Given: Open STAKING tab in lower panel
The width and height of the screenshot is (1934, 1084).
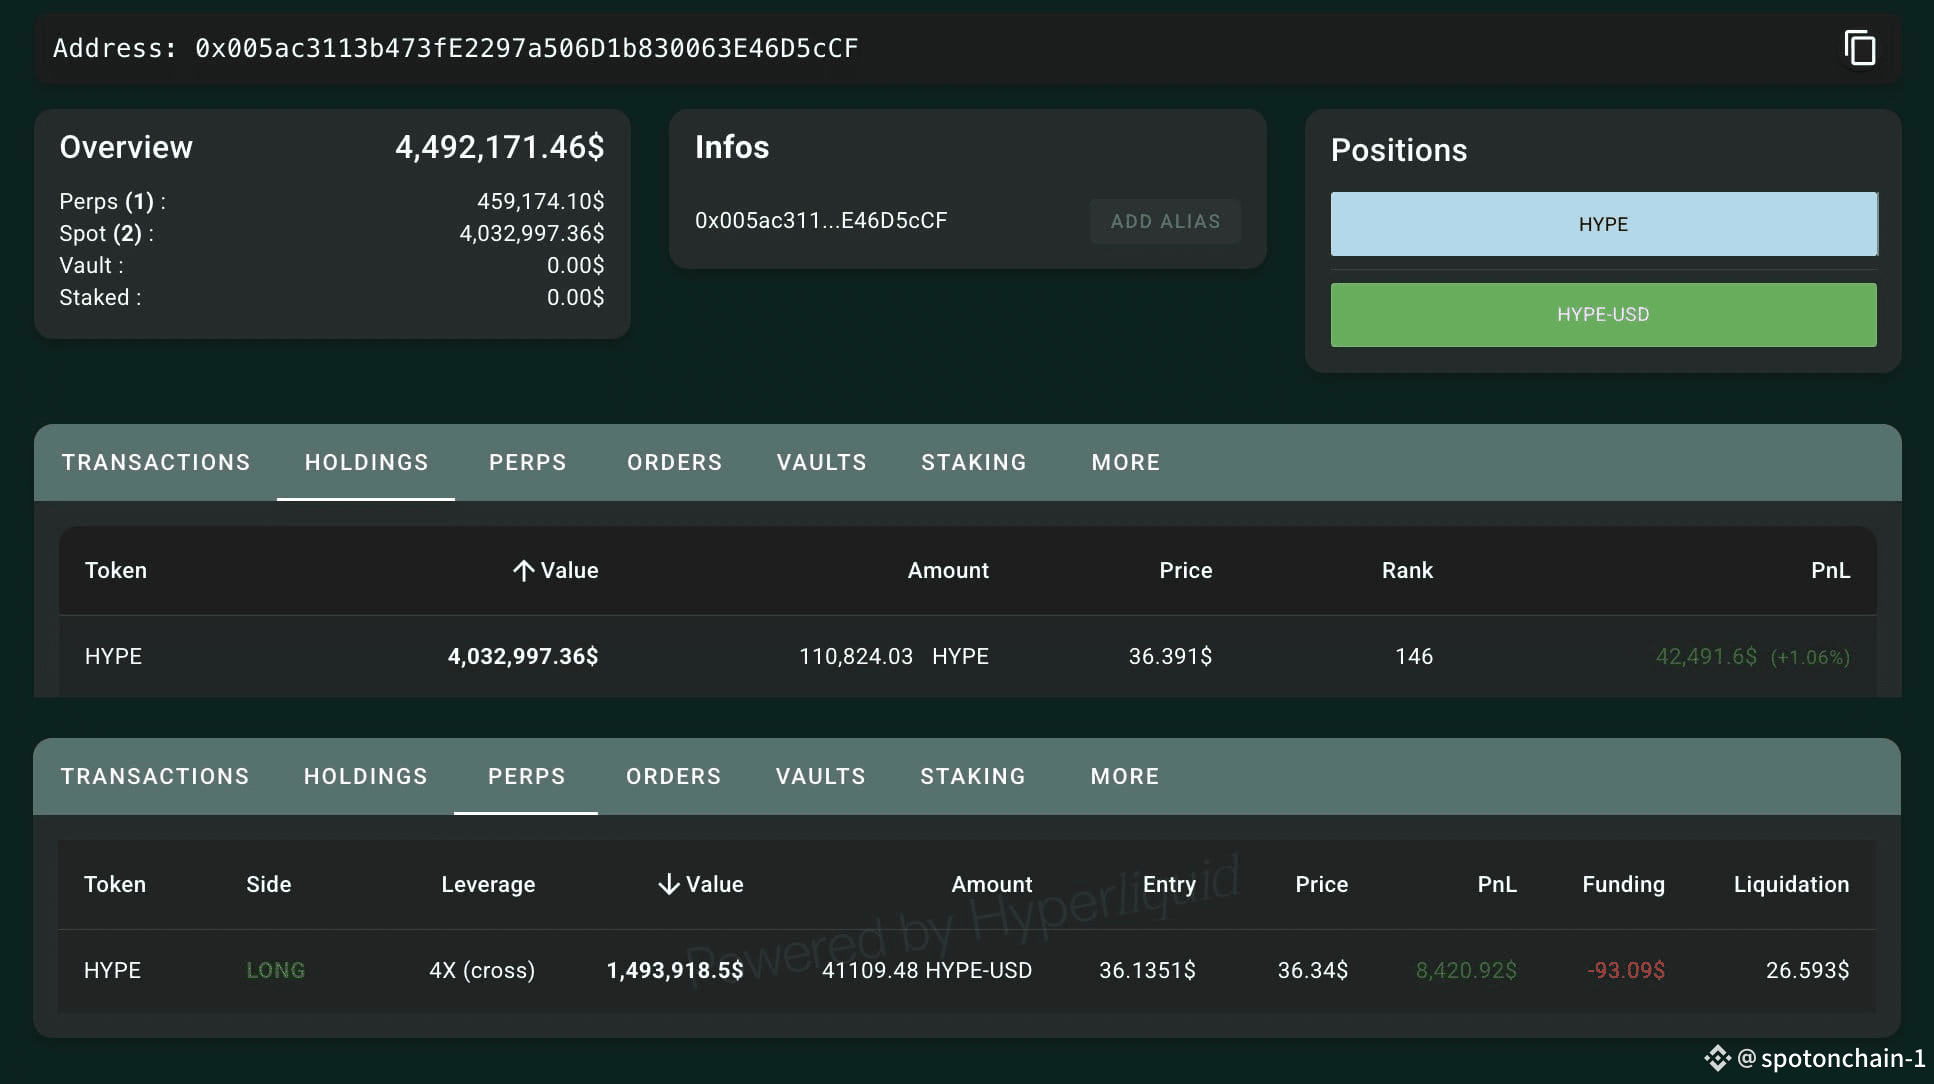Looking at the screenshot, I should [972, 777].
